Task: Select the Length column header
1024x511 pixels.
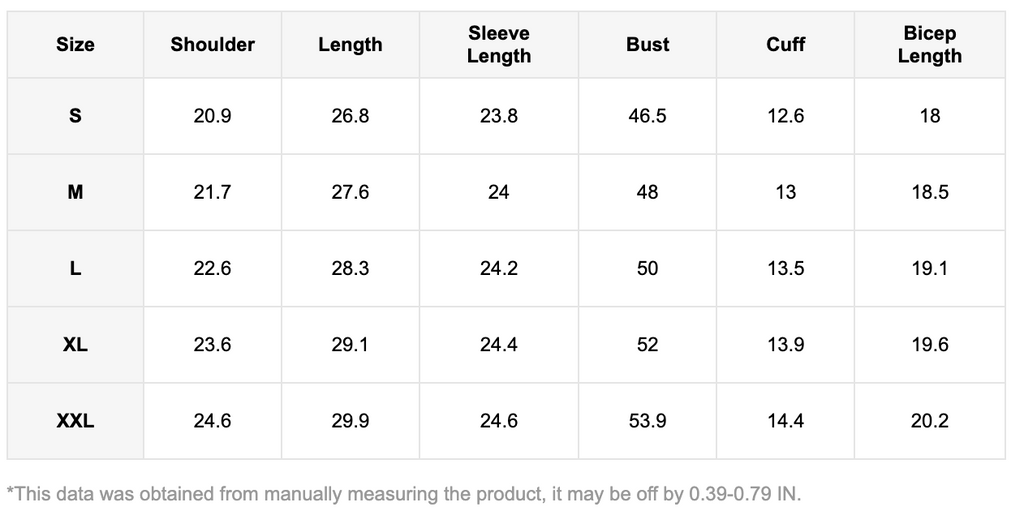Action: pyautogui.click(x=350, y=45)
